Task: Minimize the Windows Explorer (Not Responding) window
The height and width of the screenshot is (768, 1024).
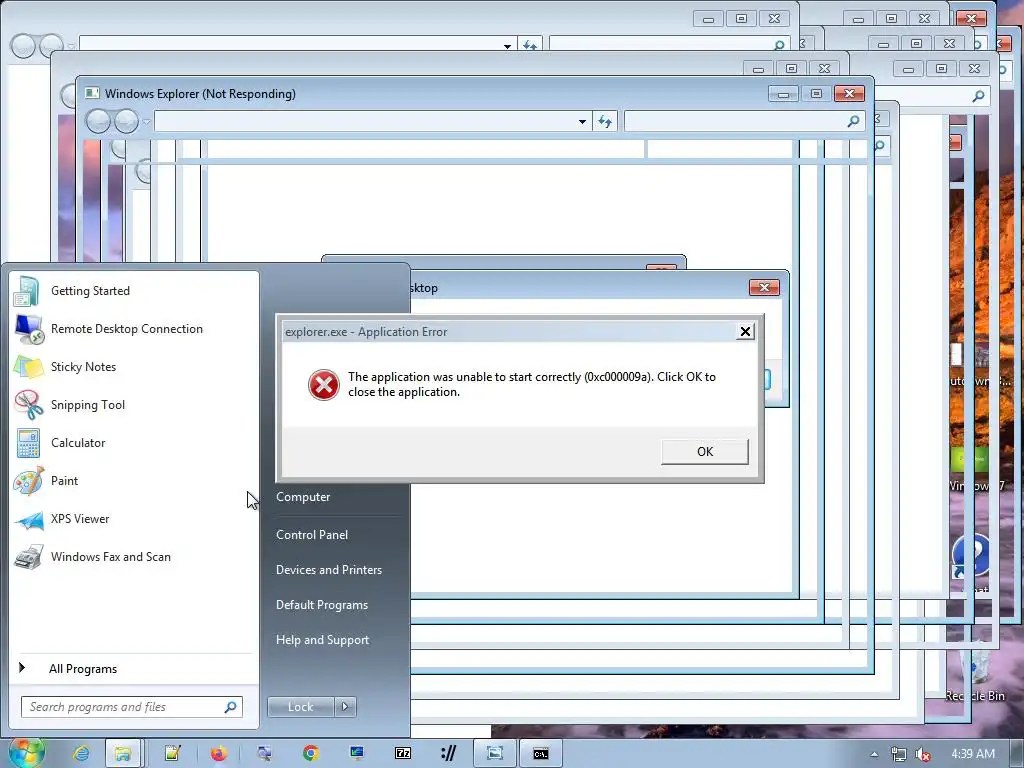Action: pyautogui.click(x=783, y=94)
